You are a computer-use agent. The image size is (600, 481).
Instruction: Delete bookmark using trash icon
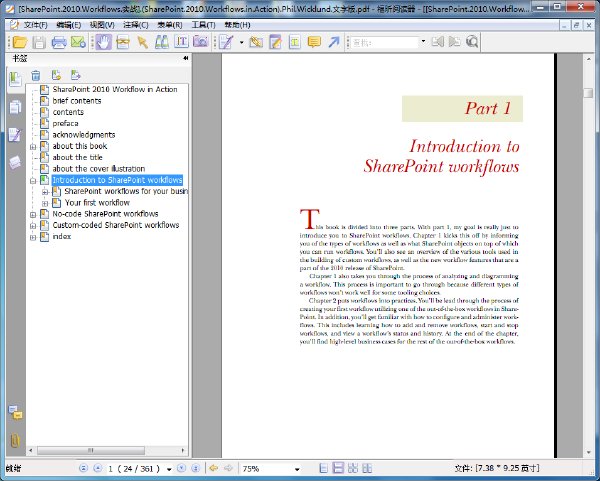(36, 75)
